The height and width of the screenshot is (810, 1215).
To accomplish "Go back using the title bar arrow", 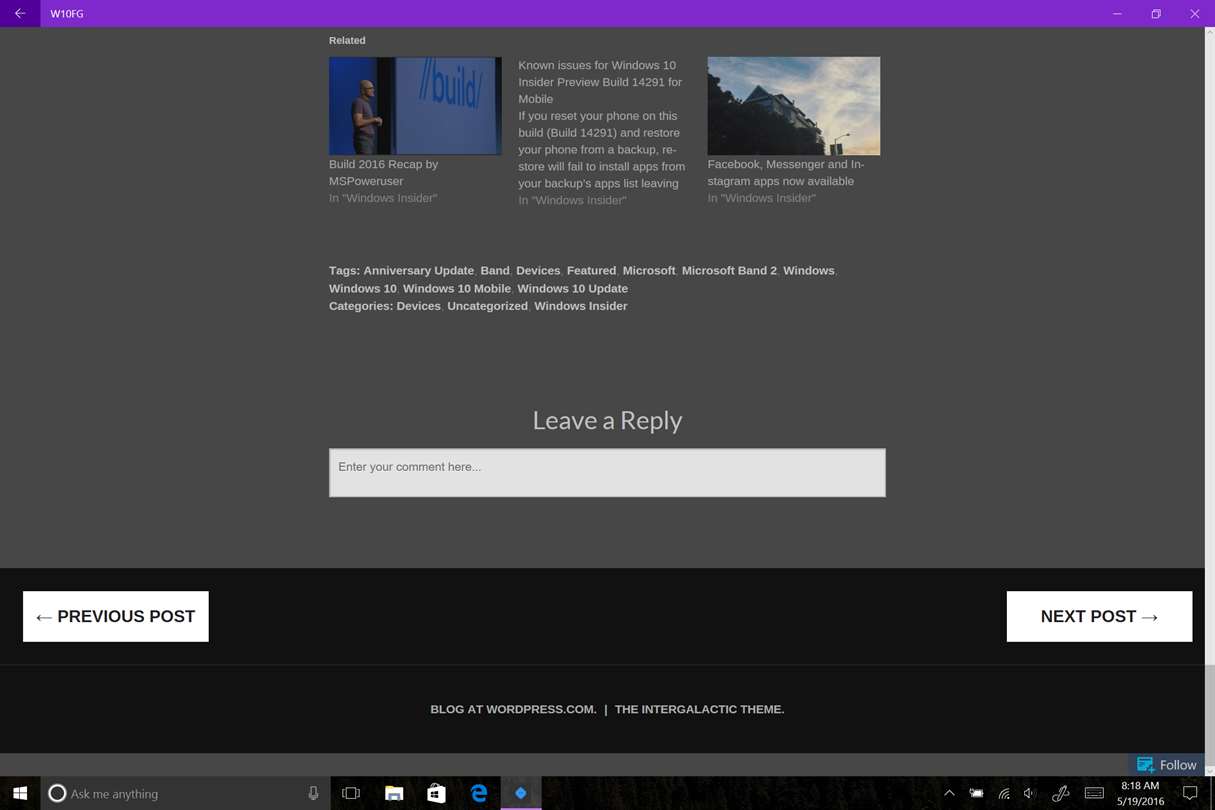I will [x=20, y=14].
